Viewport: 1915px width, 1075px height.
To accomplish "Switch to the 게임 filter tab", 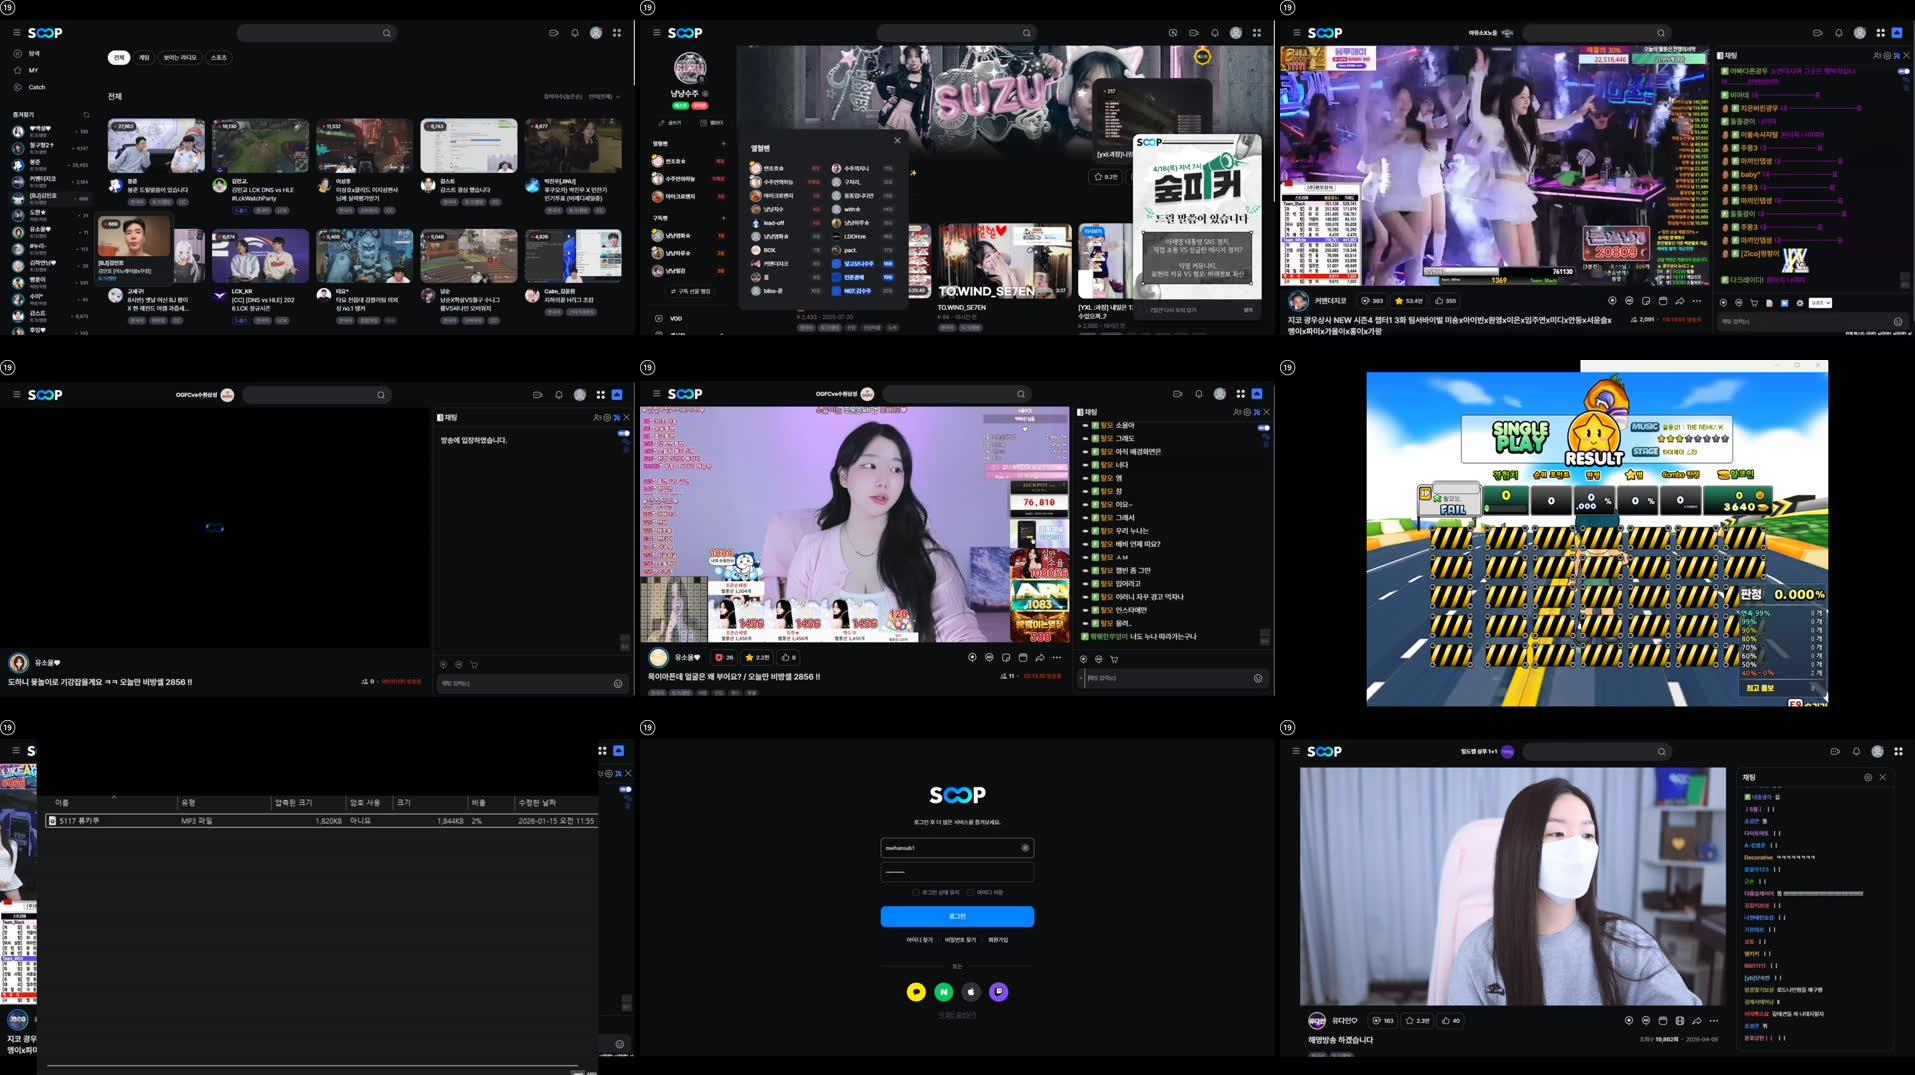I will pyautogui.click(x=143, y=57).
